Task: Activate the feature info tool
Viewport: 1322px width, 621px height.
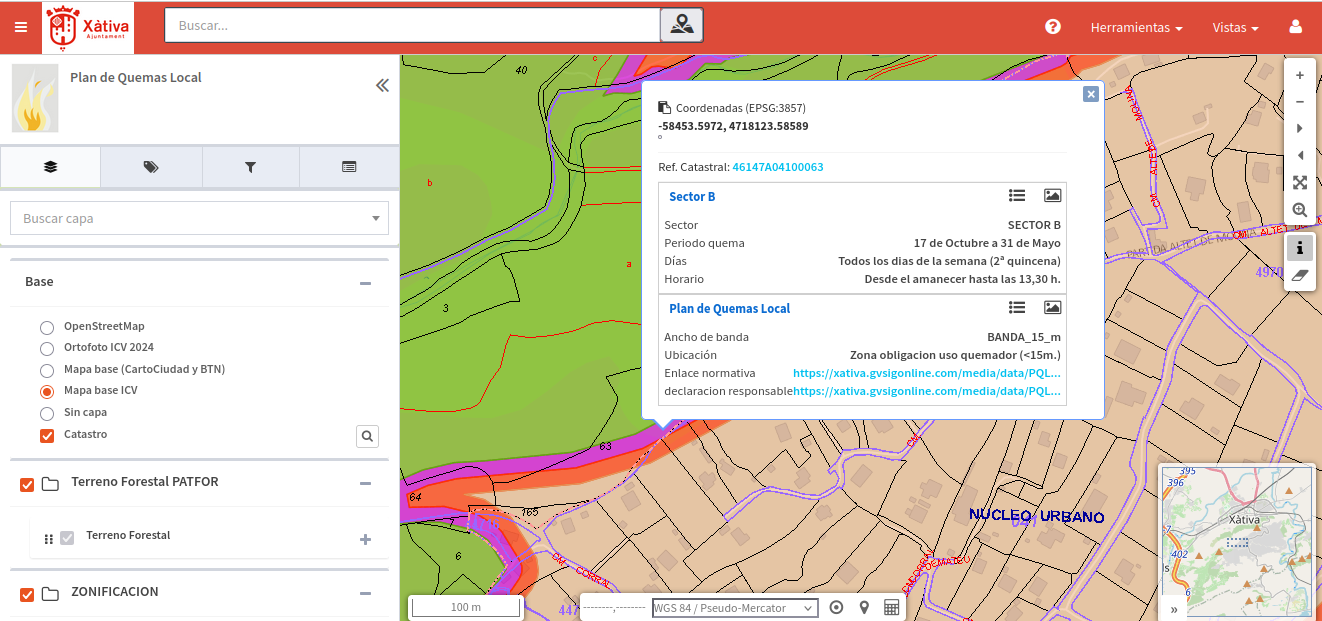Action: [1299, 247]
